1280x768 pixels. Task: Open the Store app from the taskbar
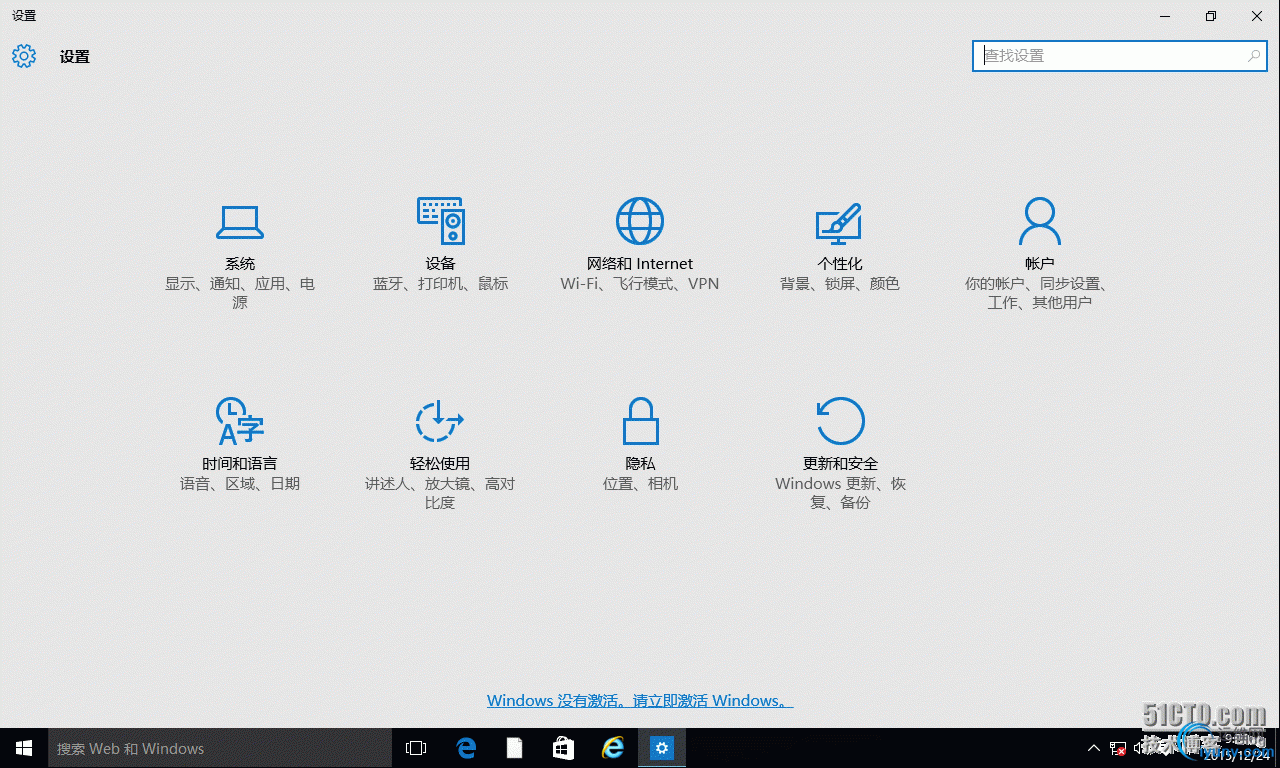tap(563, 748)
